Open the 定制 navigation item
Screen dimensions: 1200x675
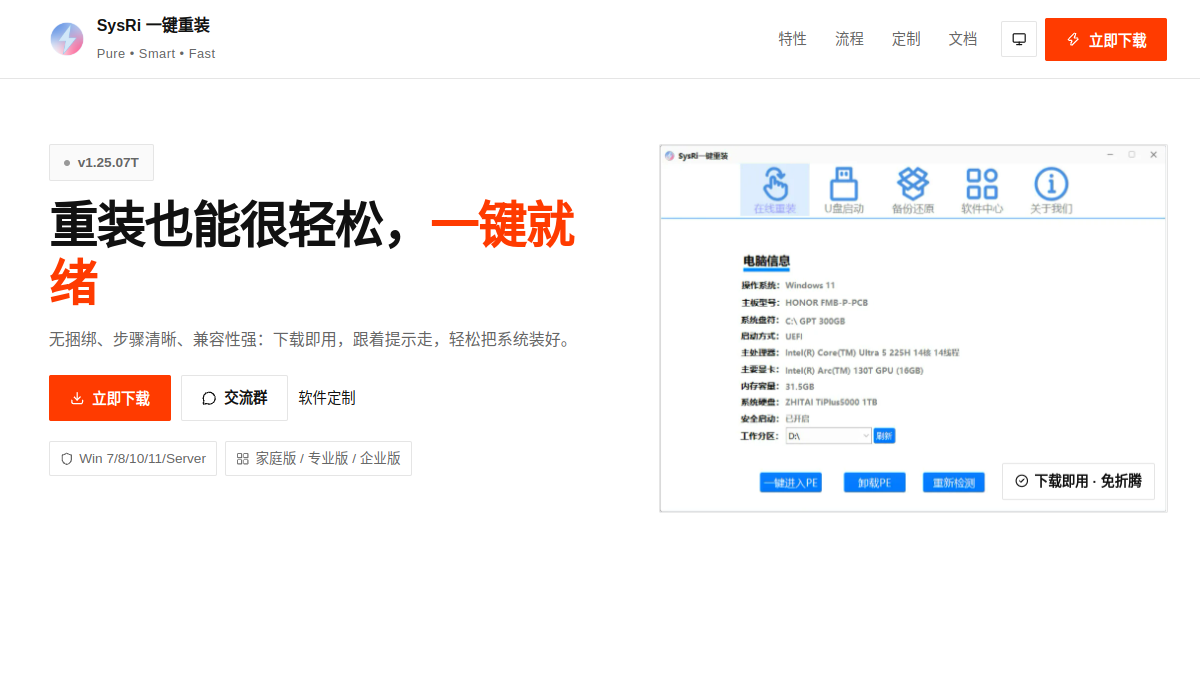tap(907, 39)
